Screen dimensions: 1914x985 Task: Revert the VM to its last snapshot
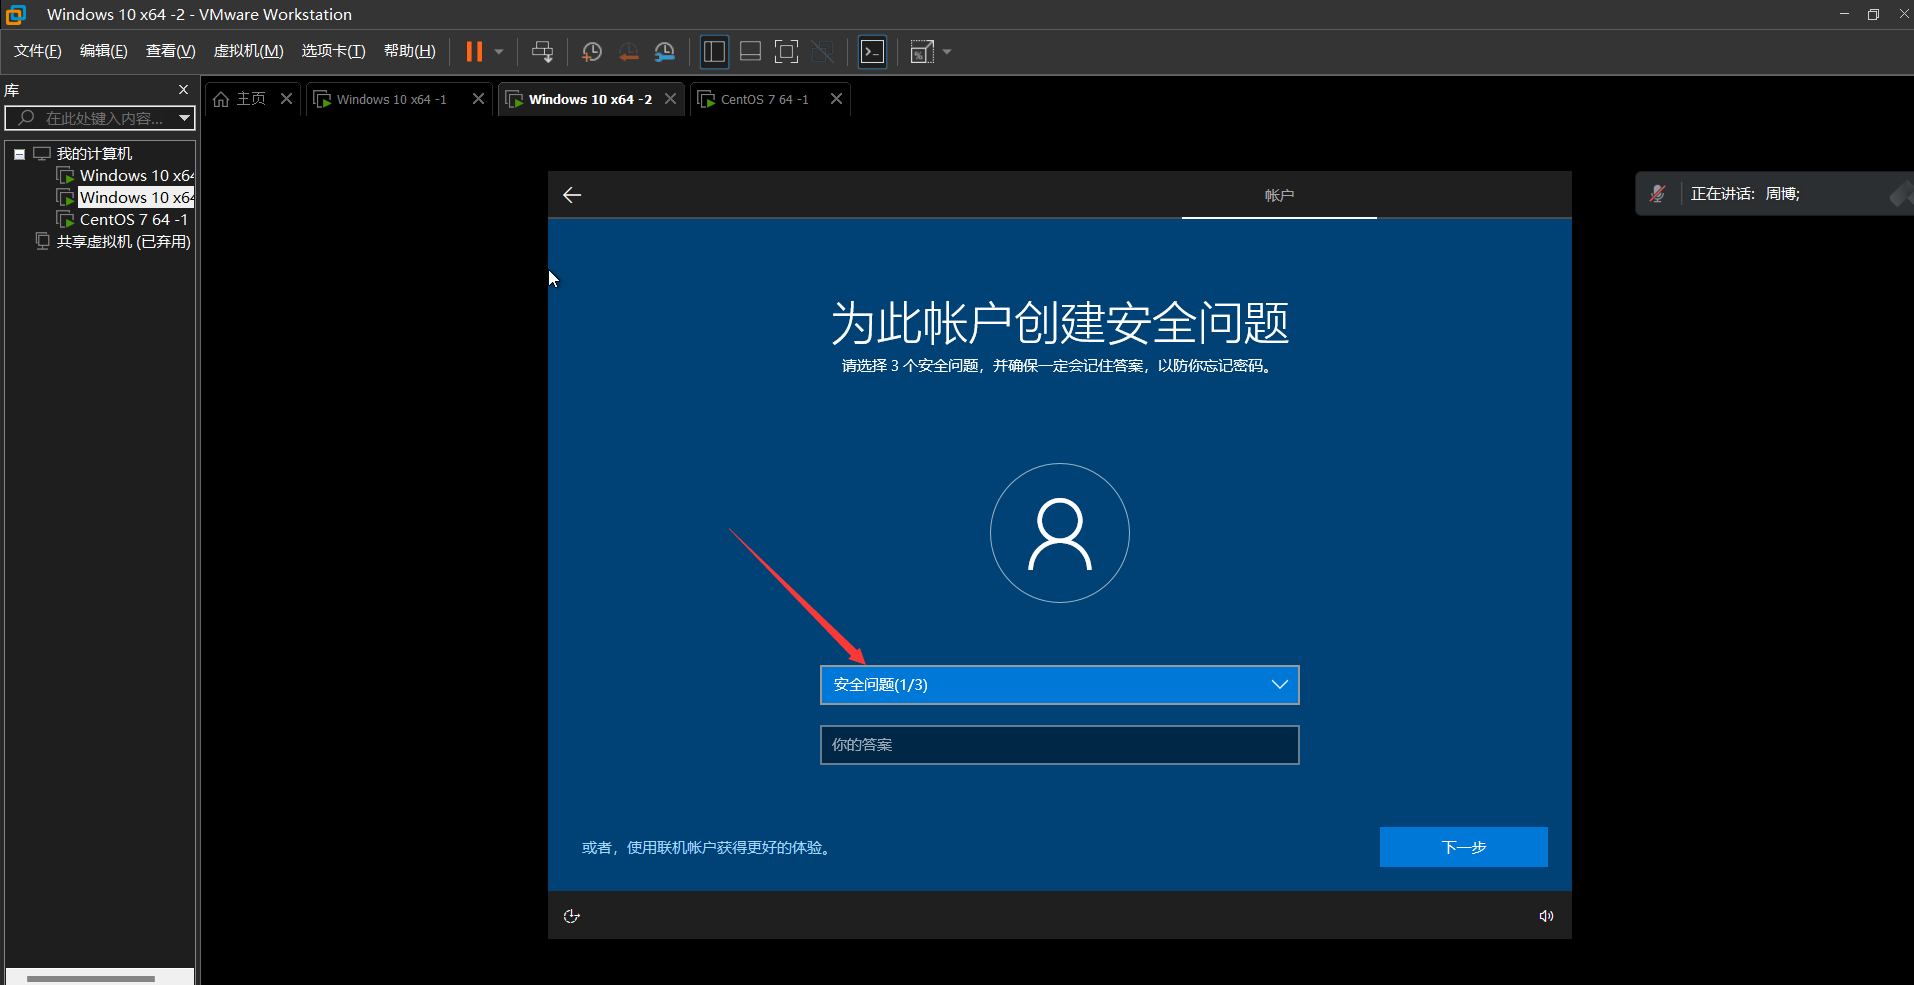628,51
